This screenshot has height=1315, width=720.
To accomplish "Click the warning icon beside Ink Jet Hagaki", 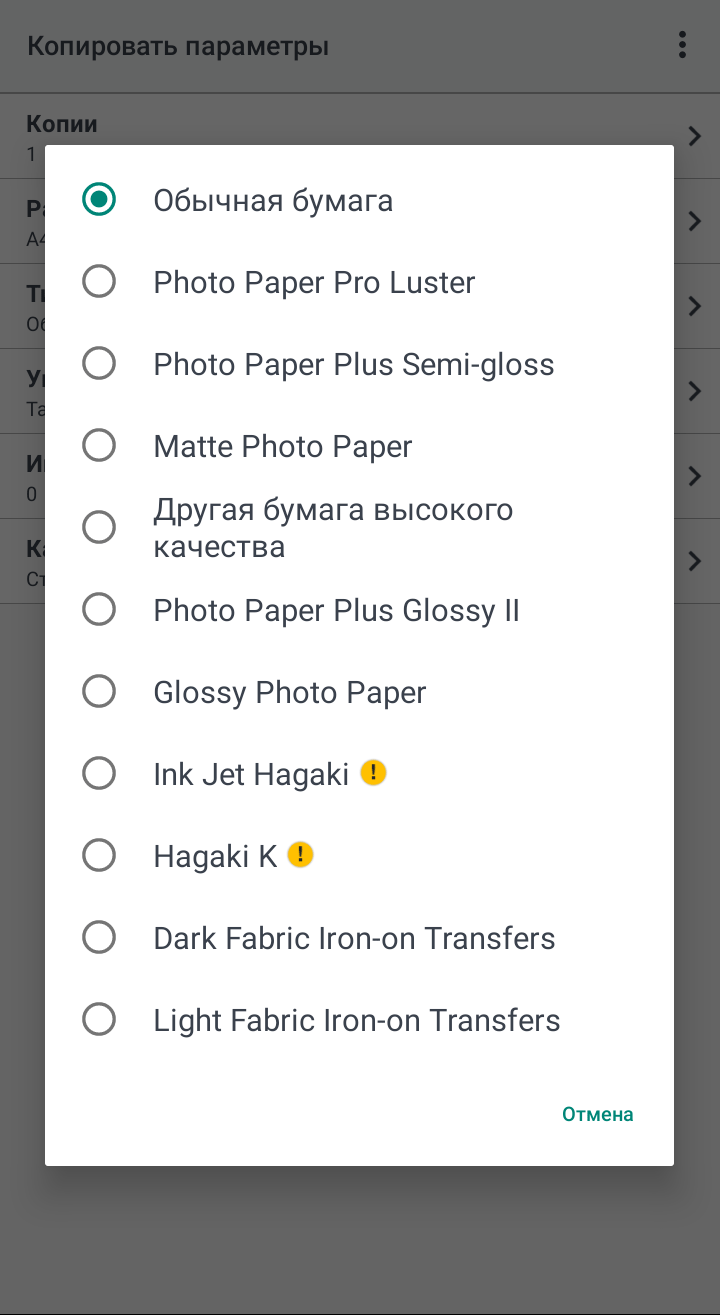I will pyautogui.click(x=373, y=772).
